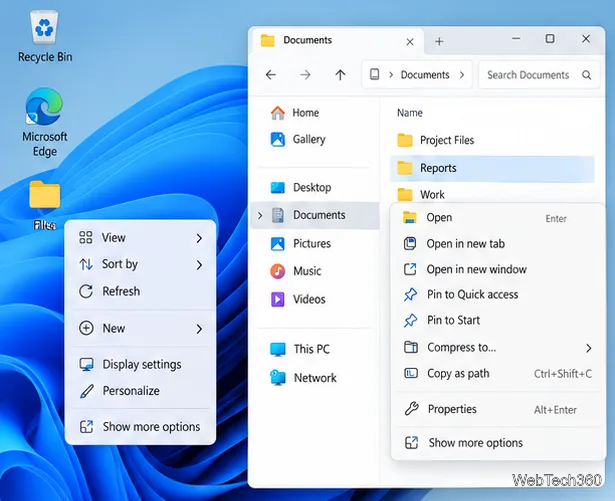The width and height of the screenshot is (615, 501).
Task: Minimize the File Explorer window
Action: coord(516,39)
